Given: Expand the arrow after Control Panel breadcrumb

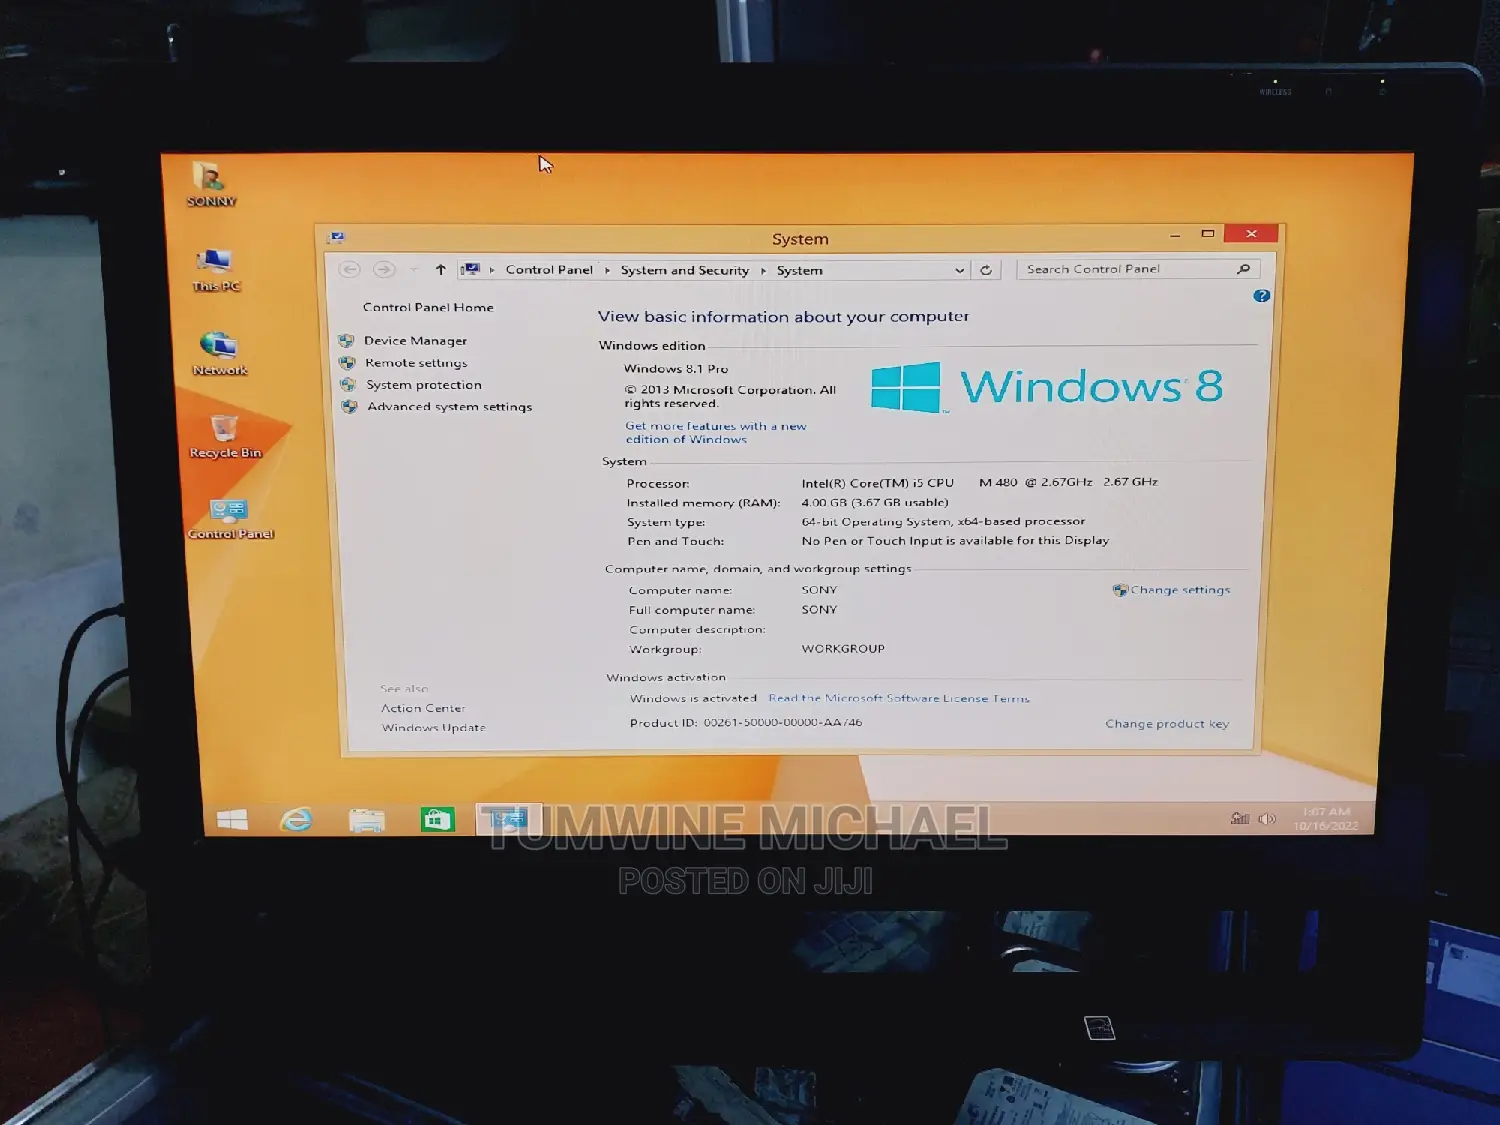Looking at the screenshot, I should coord(607,270).
